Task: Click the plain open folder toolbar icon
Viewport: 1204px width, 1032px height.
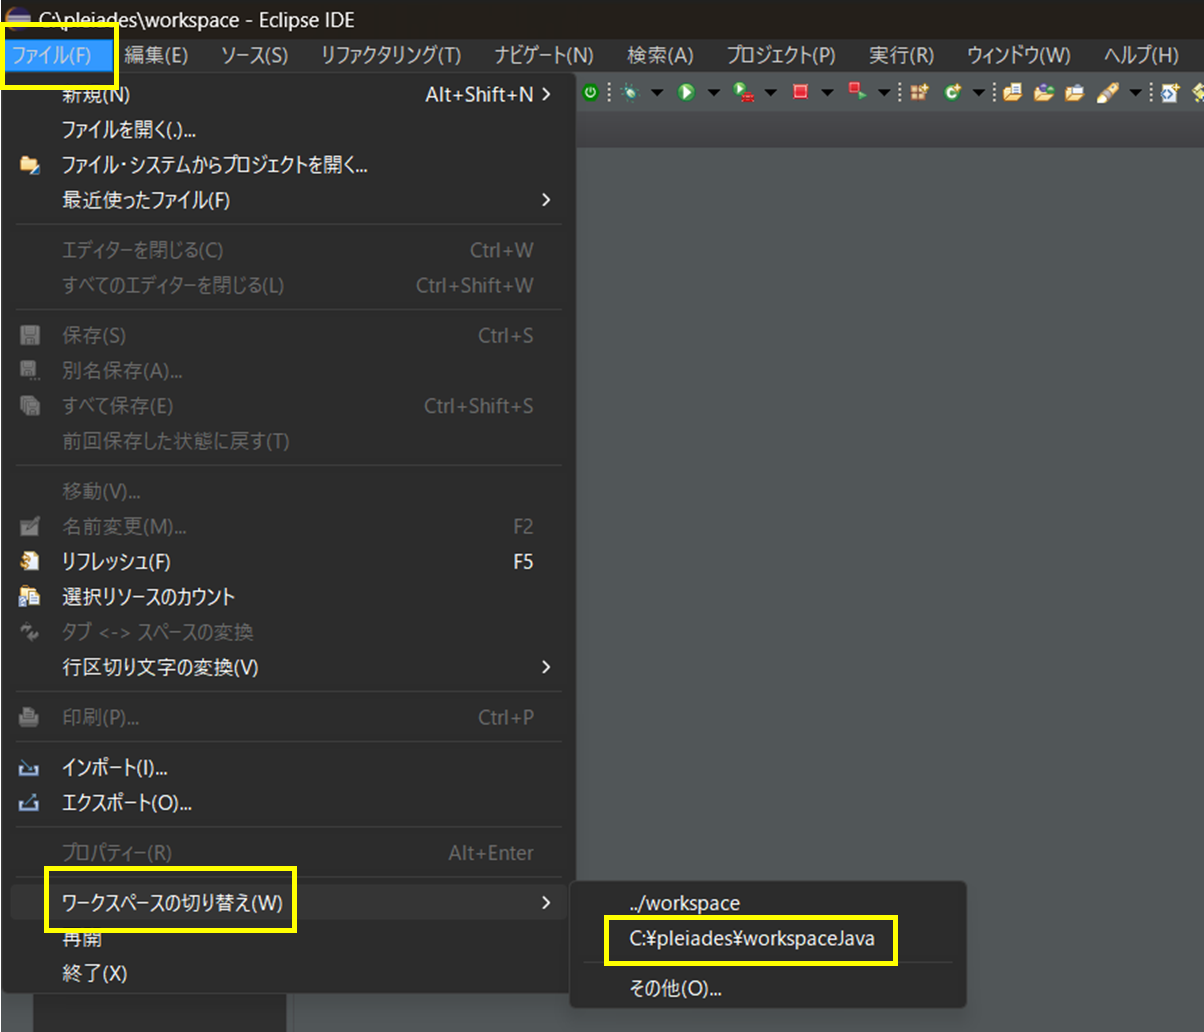Action: pyautogui.click(x=1075, y=92)
